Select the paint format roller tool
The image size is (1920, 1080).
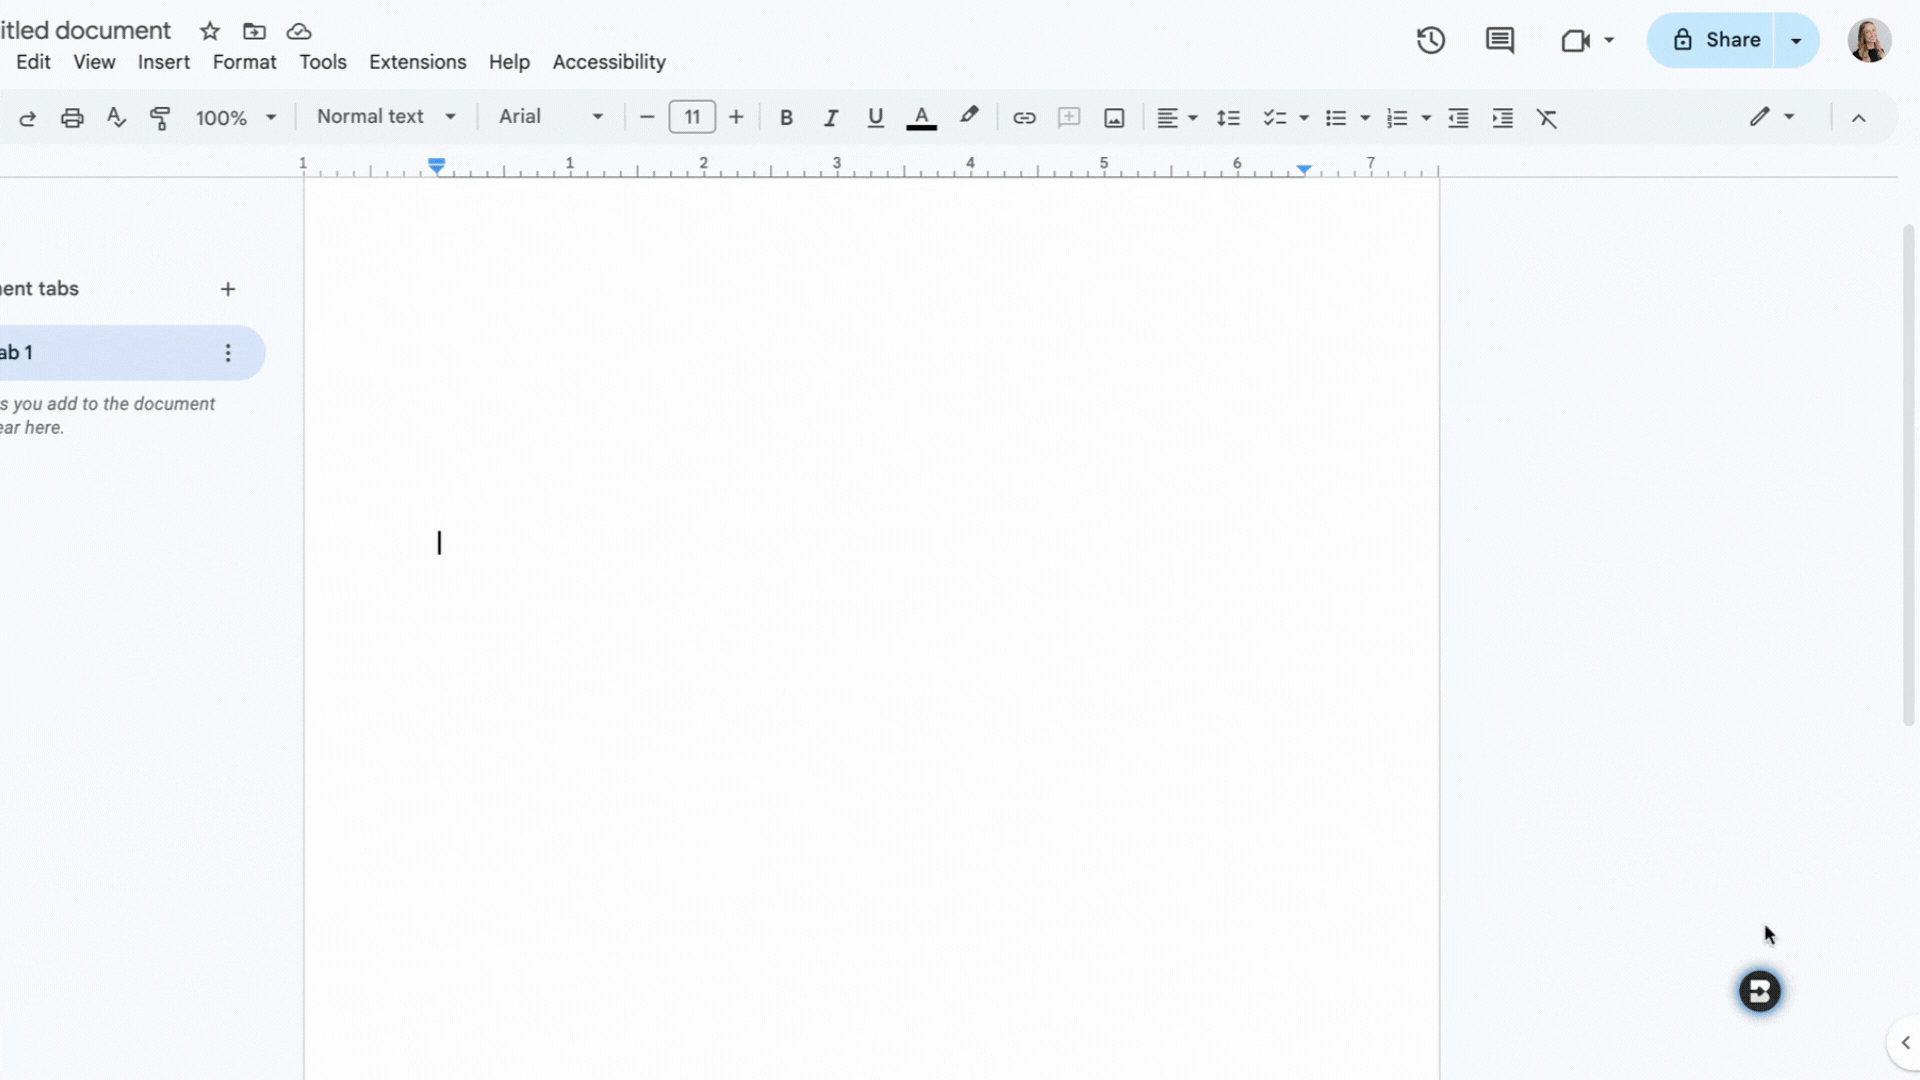click(160, 118)
